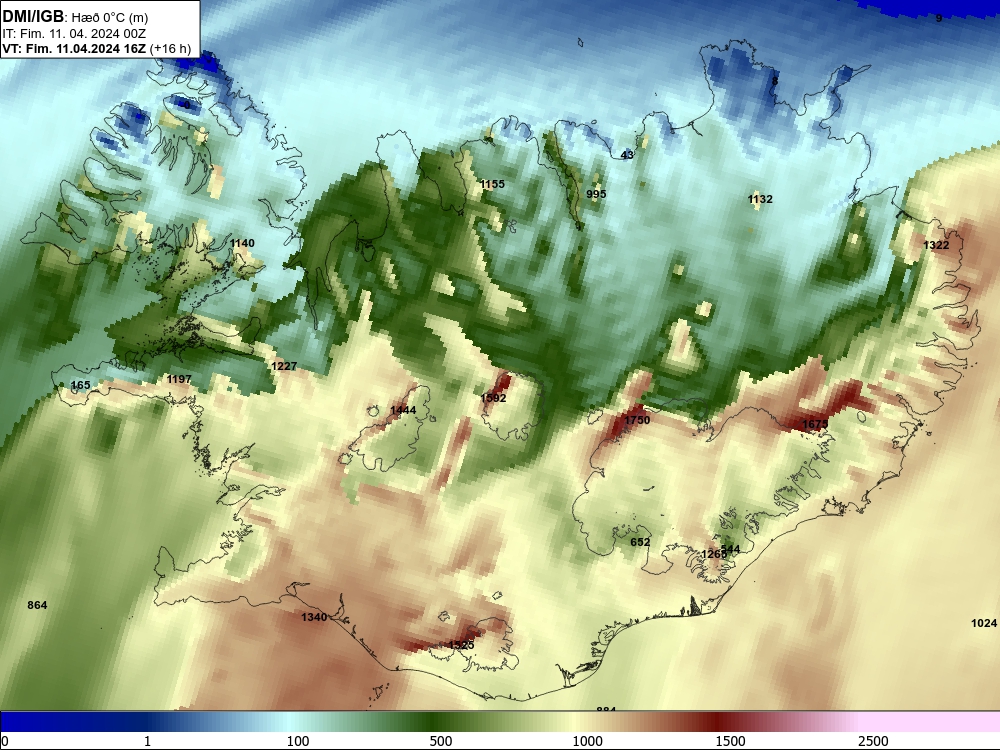Click the 1132 height label on map
The height and width of the screenshot is (750, 1000).
pyautogui.click(x=760, y=199)
